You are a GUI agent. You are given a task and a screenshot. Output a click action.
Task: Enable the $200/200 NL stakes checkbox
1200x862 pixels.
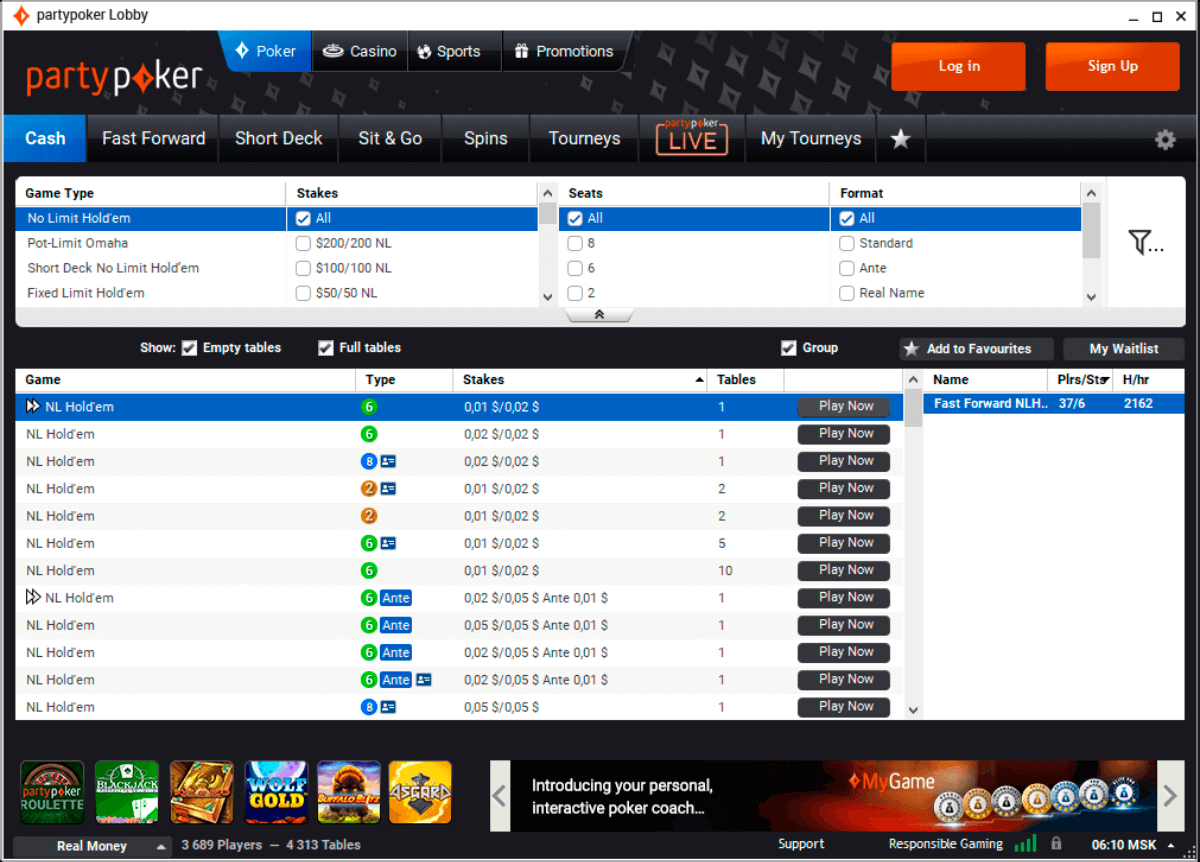(304, 243)
